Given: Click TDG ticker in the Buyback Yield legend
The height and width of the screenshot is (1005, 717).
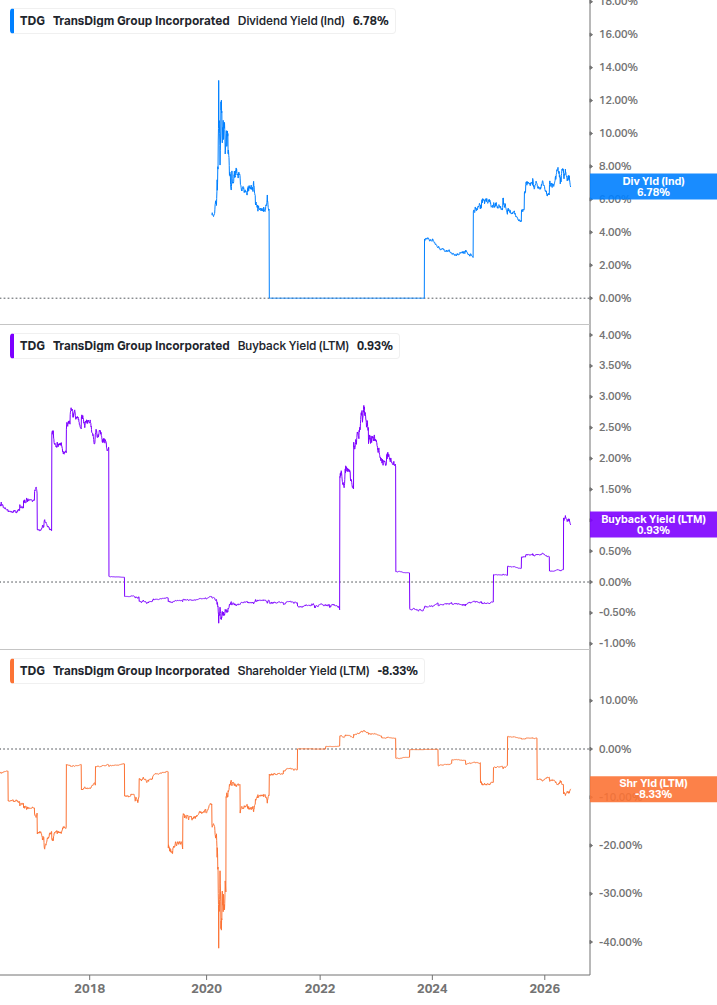Looking at the screenshot, I should pos(33,346).
